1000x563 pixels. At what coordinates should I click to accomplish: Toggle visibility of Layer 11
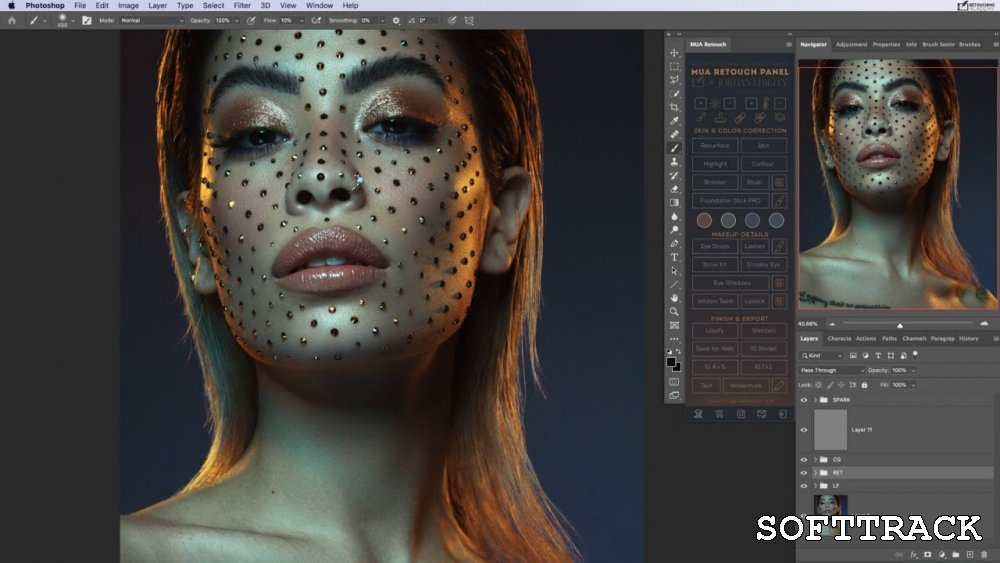click(x=803, y=430)
